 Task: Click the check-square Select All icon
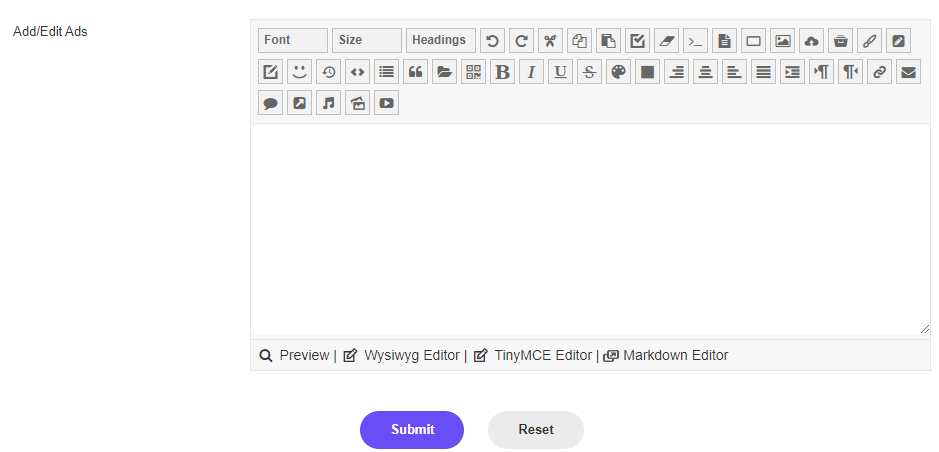(637, 41)
